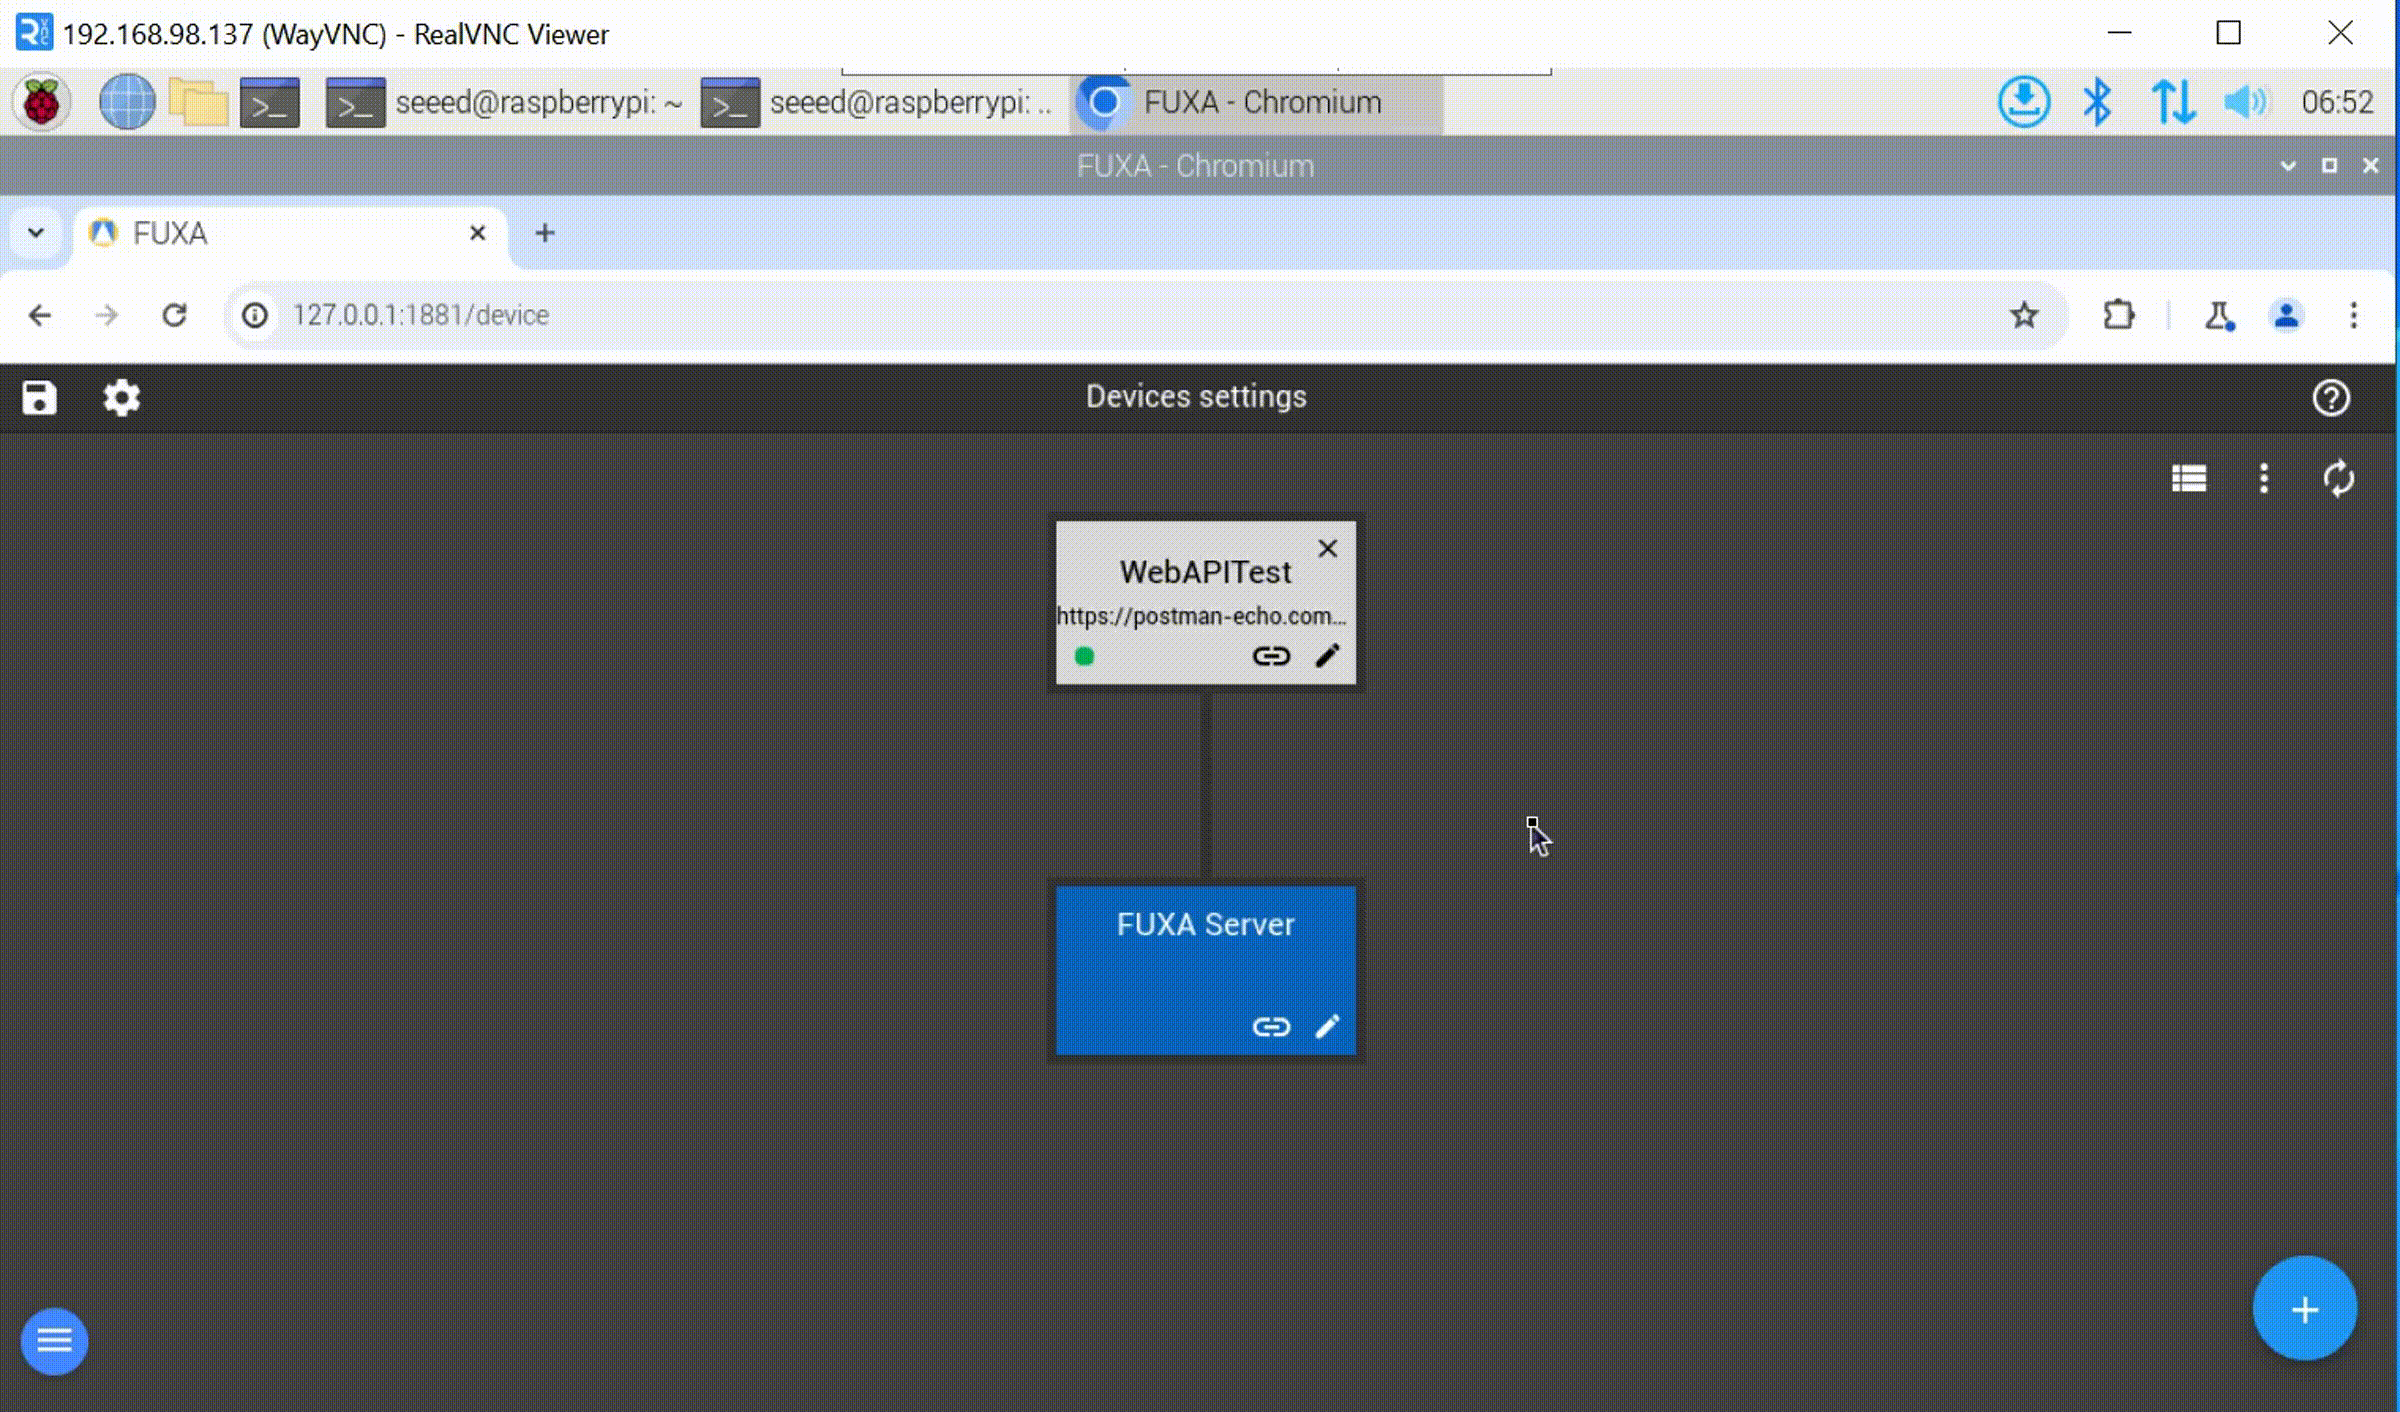The height and width of the screenshot is (1412, 2400).
Task: Select the FUXA browser tab
Action: click(288, 233)
